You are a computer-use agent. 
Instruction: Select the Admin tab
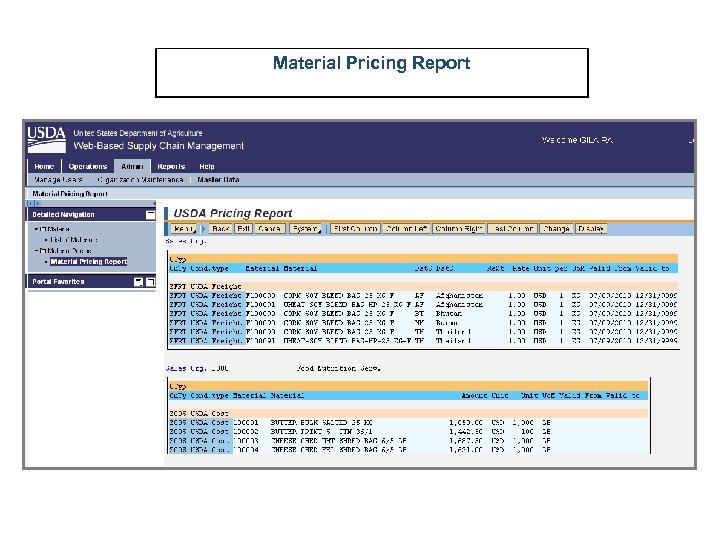pos(132,166)
